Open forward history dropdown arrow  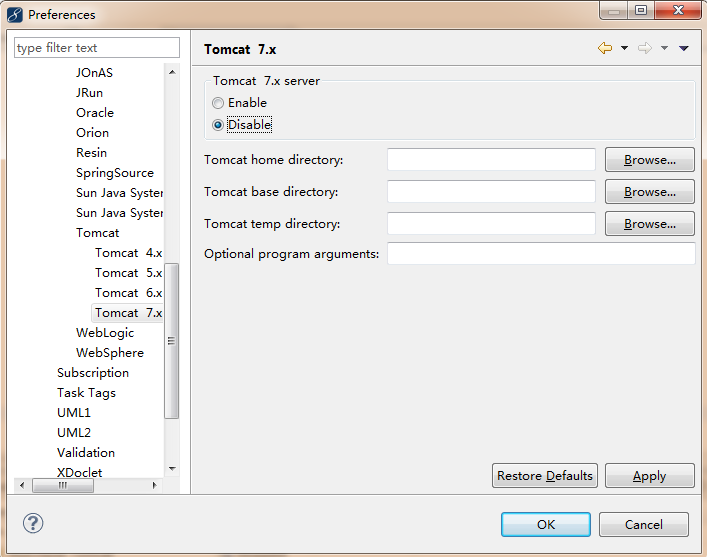pyautogui.click(x=664, y=48)
